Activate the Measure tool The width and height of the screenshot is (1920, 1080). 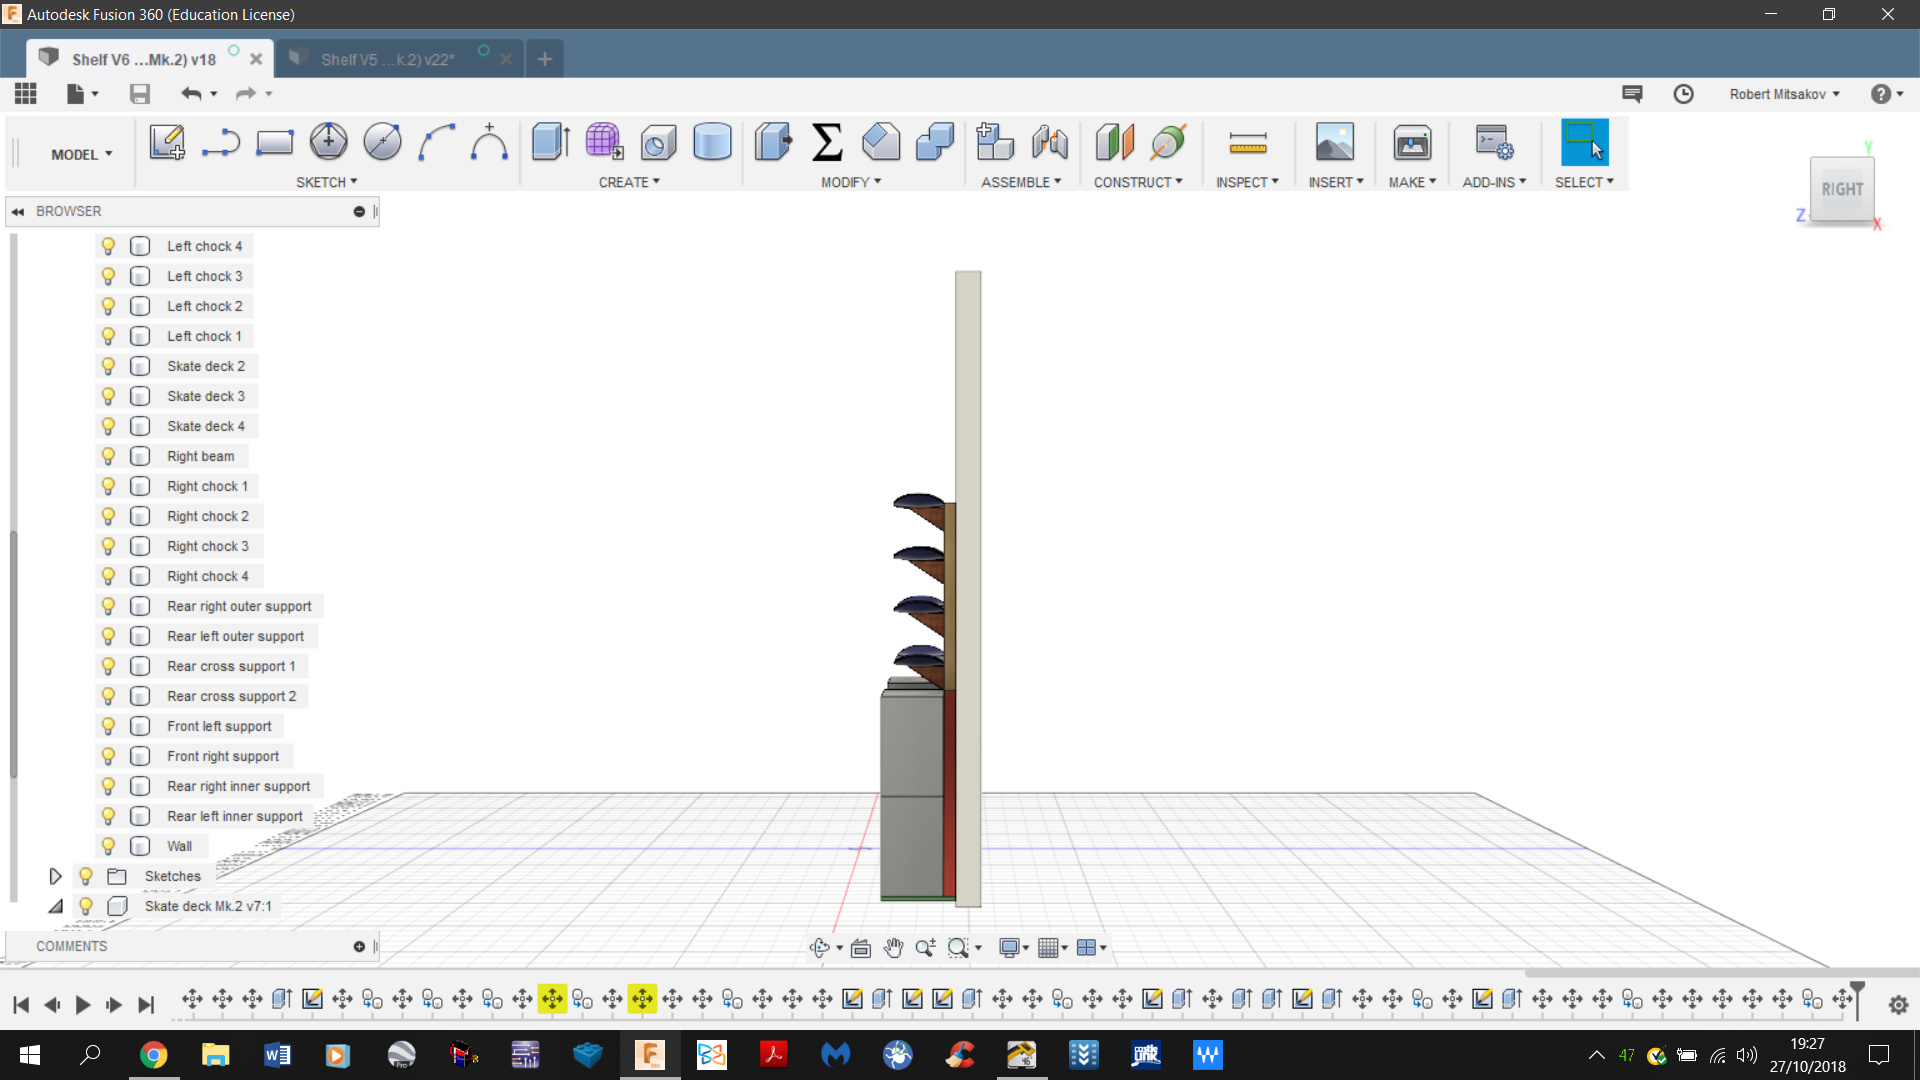point(1248,144)
